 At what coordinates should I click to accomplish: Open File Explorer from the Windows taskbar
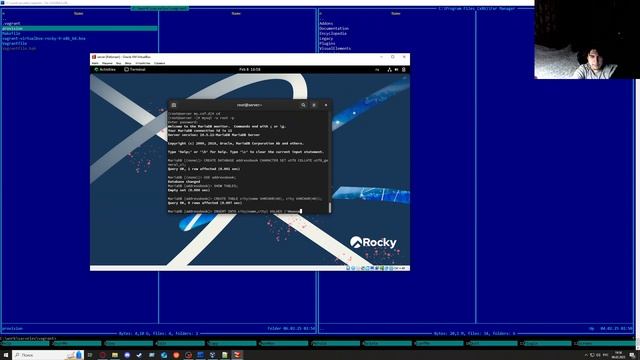click(x=115, y=355)
